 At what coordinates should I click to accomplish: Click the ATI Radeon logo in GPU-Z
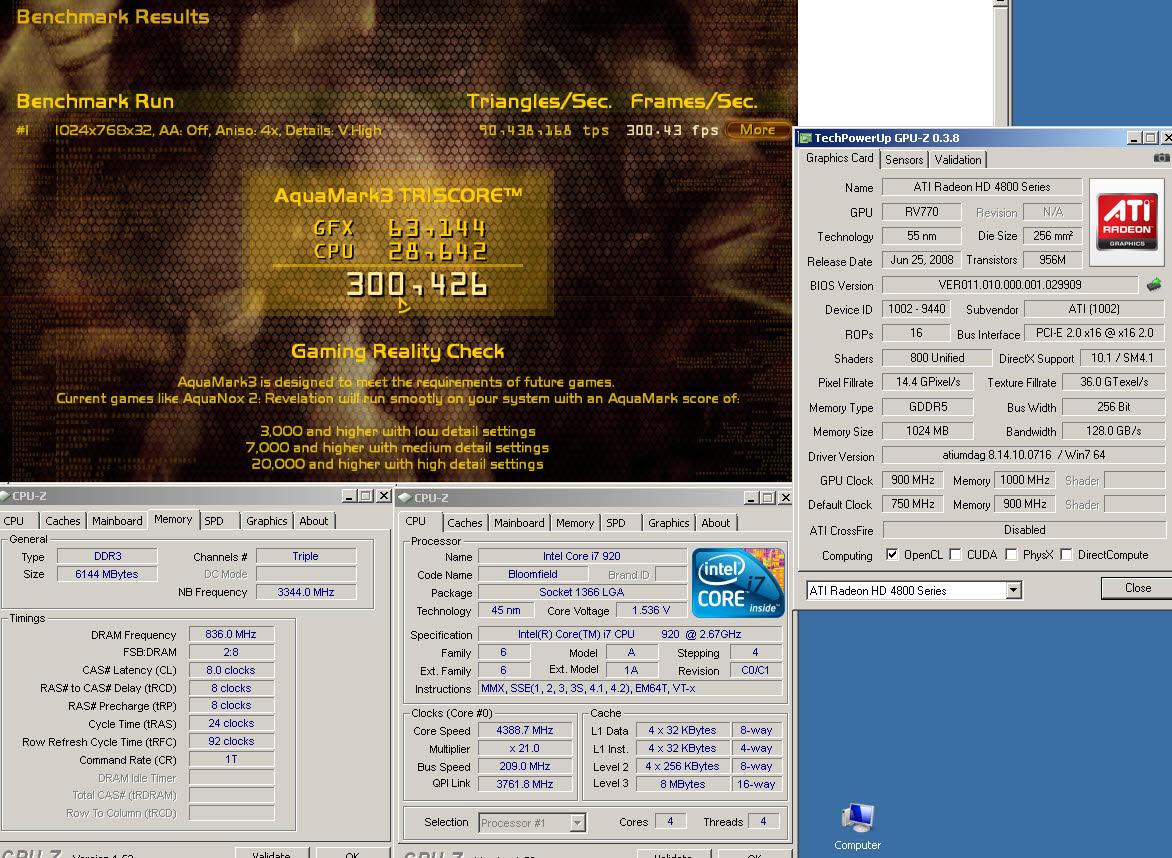[x=1126, y=222]
